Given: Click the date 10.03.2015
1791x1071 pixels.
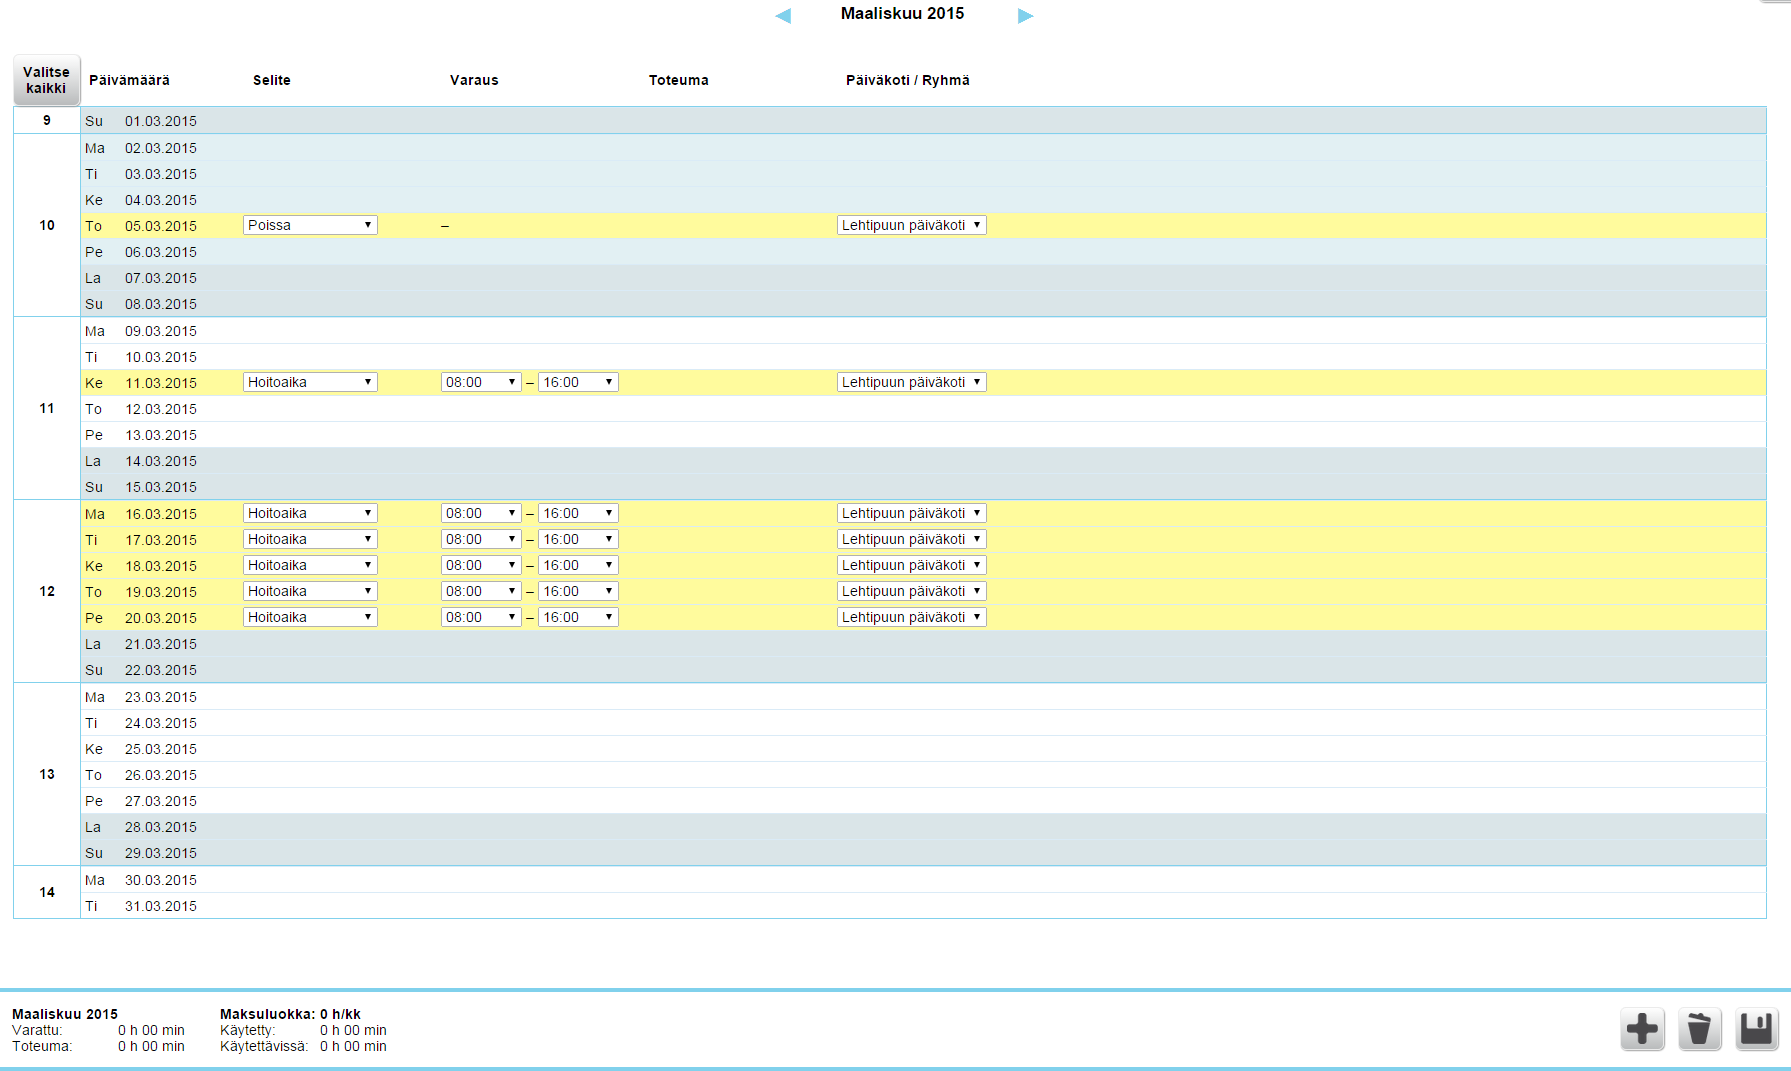Looking at the screenshot, I should (x=161, y=357).
